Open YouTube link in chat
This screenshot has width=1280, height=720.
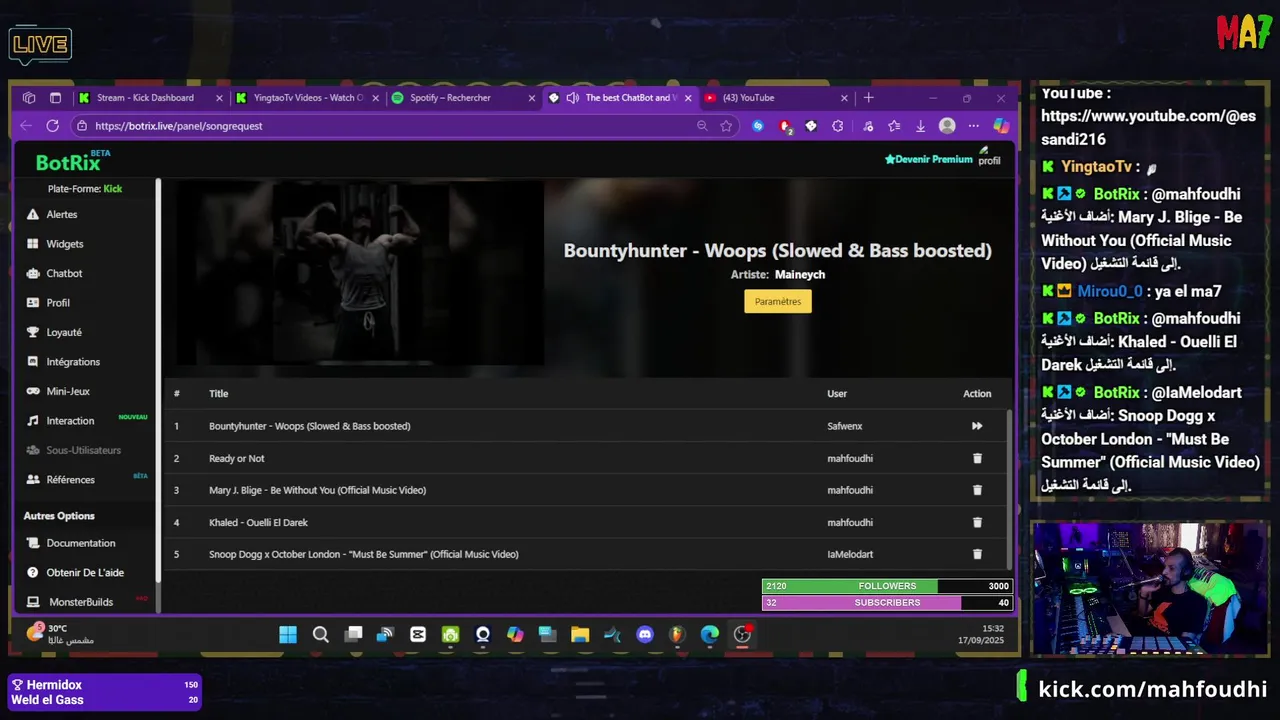[1148, 128]
